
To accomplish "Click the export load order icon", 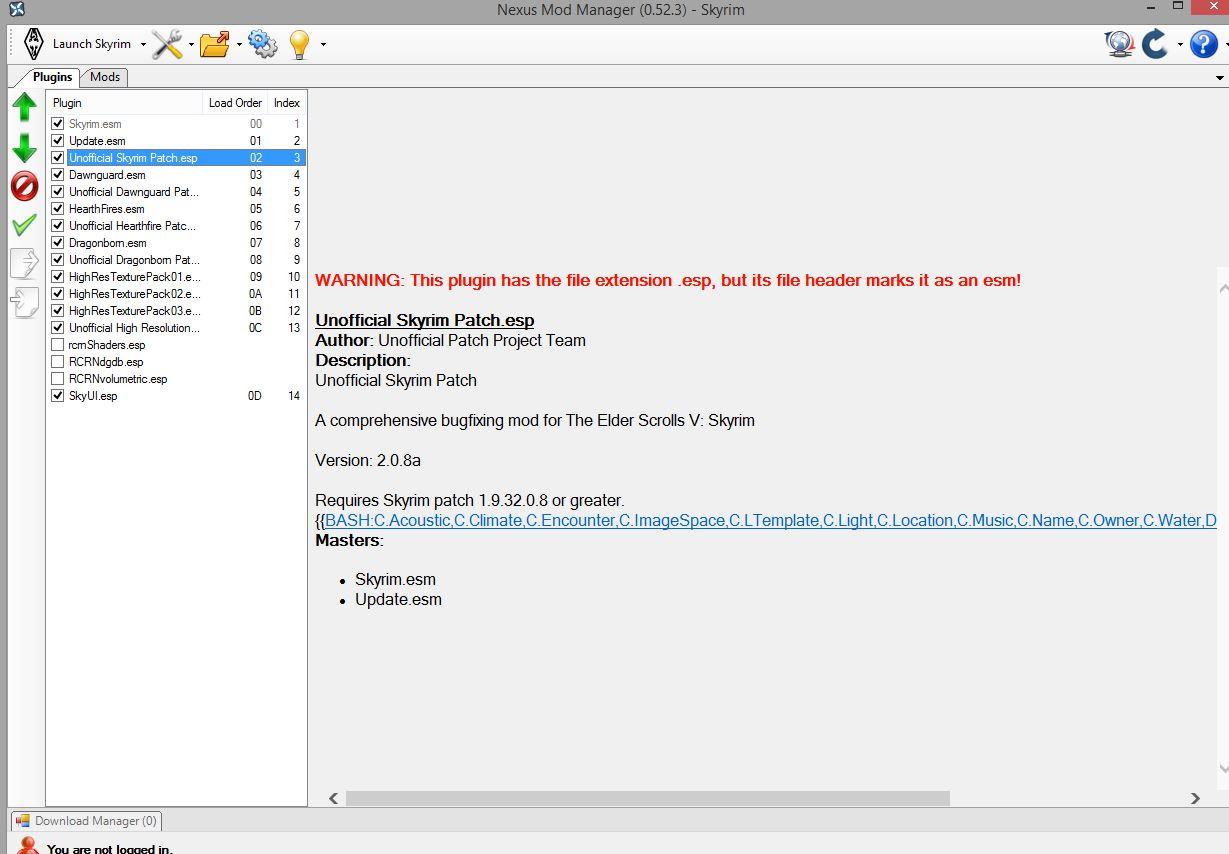I will pyautogui.click(x=24, y=262).
